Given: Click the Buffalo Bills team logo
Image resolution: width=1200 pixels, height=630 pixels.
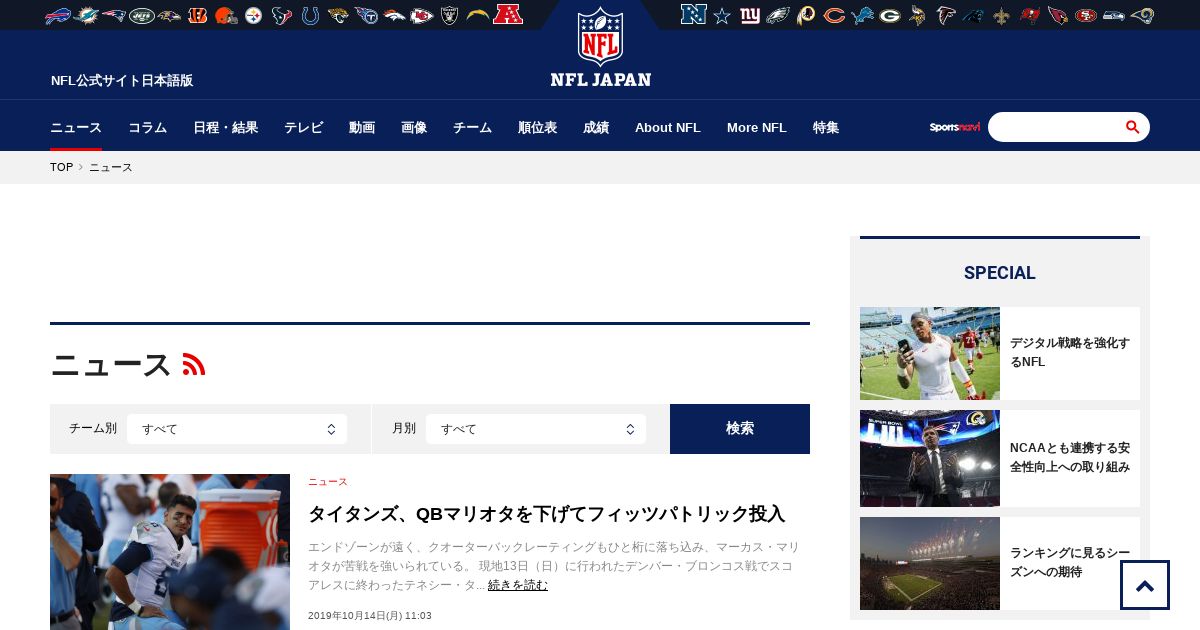Looking at the screenshot, I should (x=58, y=15).
